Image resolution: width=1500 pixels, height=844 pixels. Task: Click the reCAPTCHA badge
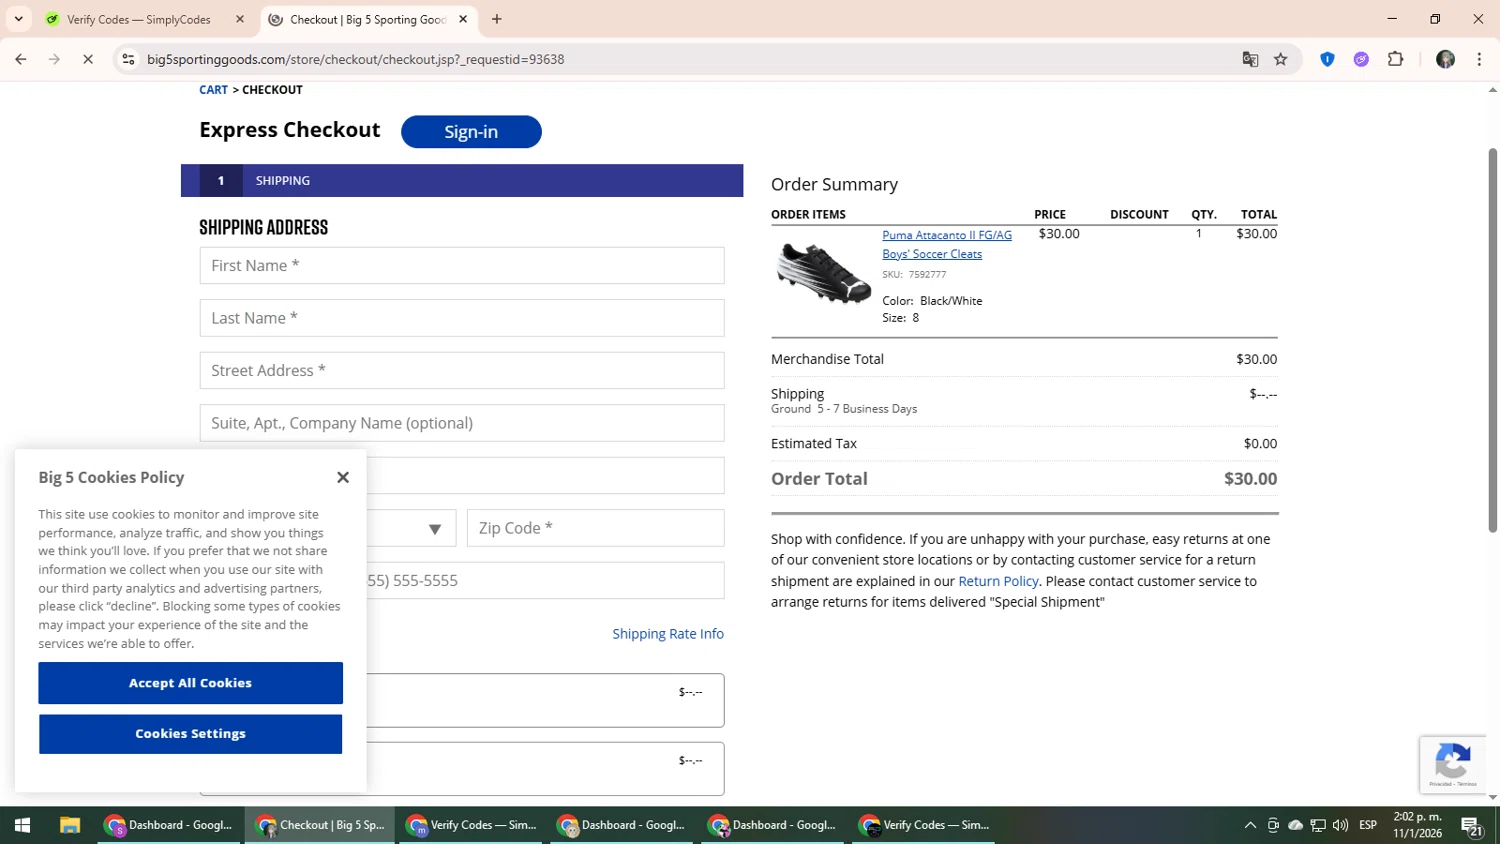[x=1453, y=765]
